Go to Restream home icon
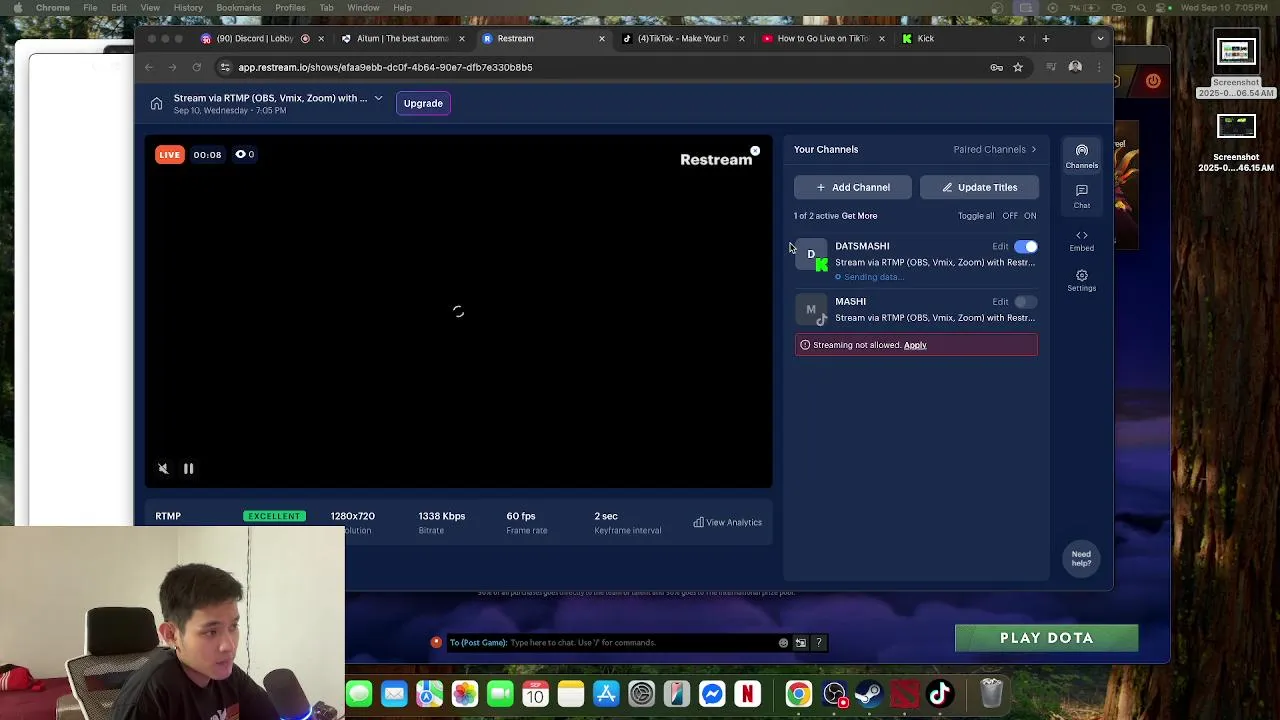 (156, 104)
